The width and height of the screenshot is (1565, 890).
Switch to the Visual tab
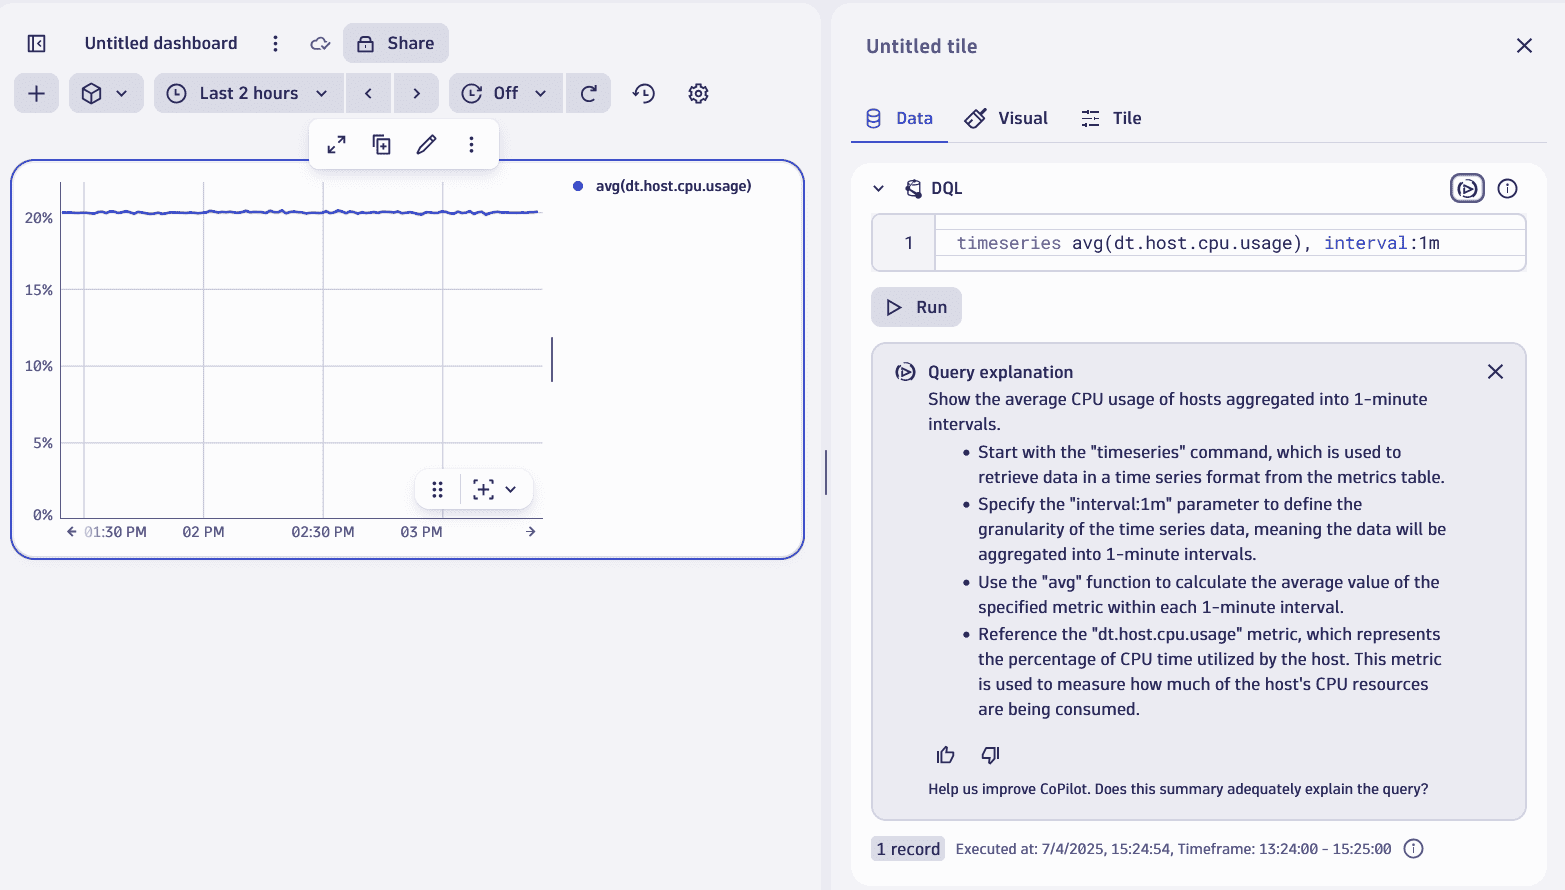pos(1006,118)
